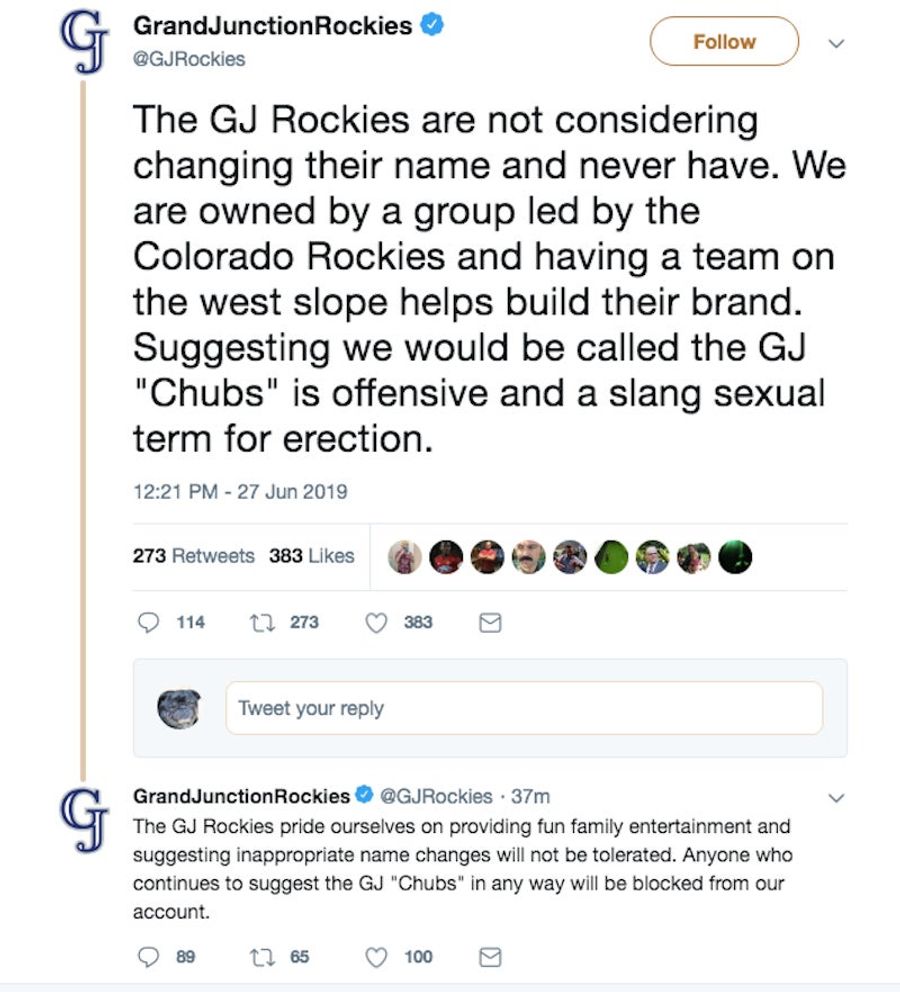The width and height of the screenshot is (900, 992).
Task: Open the 383 Likes list
Action: point(312,555)
